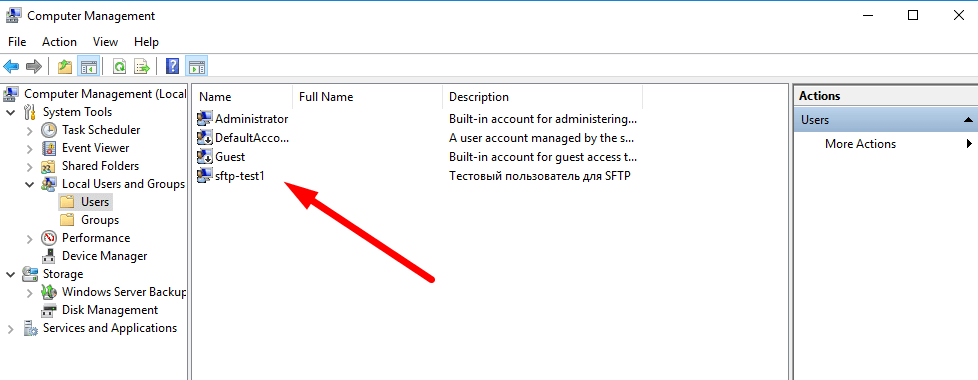This screenshot has width=978, height=380.
Task: Click the DefaultAccount user icon
Action: pyautogui.click(x=205, y=138)
